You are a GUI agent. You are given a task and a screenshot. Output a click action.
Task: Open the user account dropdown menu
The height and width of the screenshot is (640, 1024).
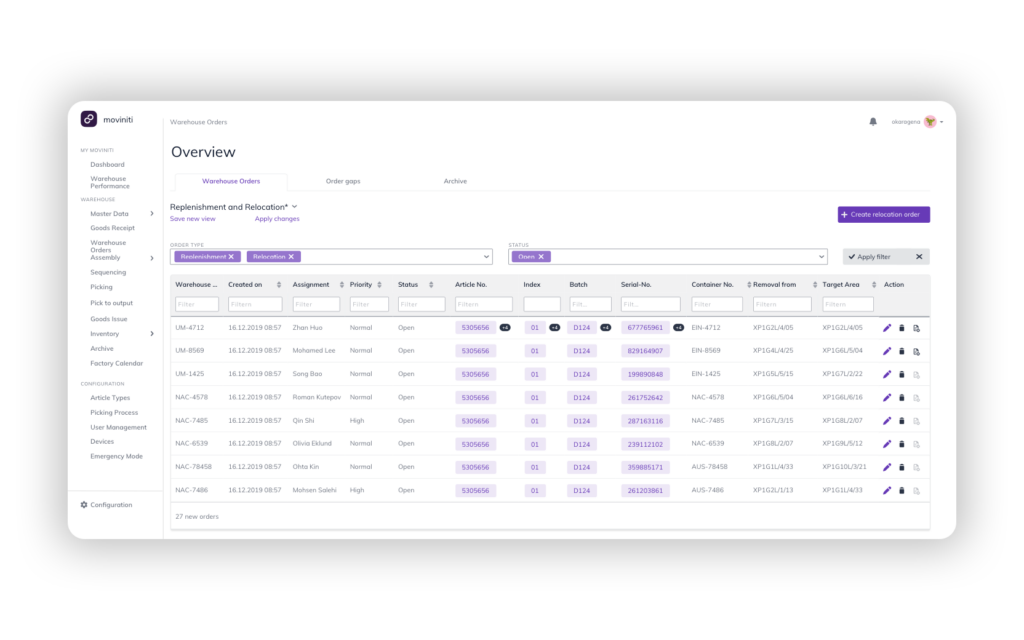[x=942, y=122]
